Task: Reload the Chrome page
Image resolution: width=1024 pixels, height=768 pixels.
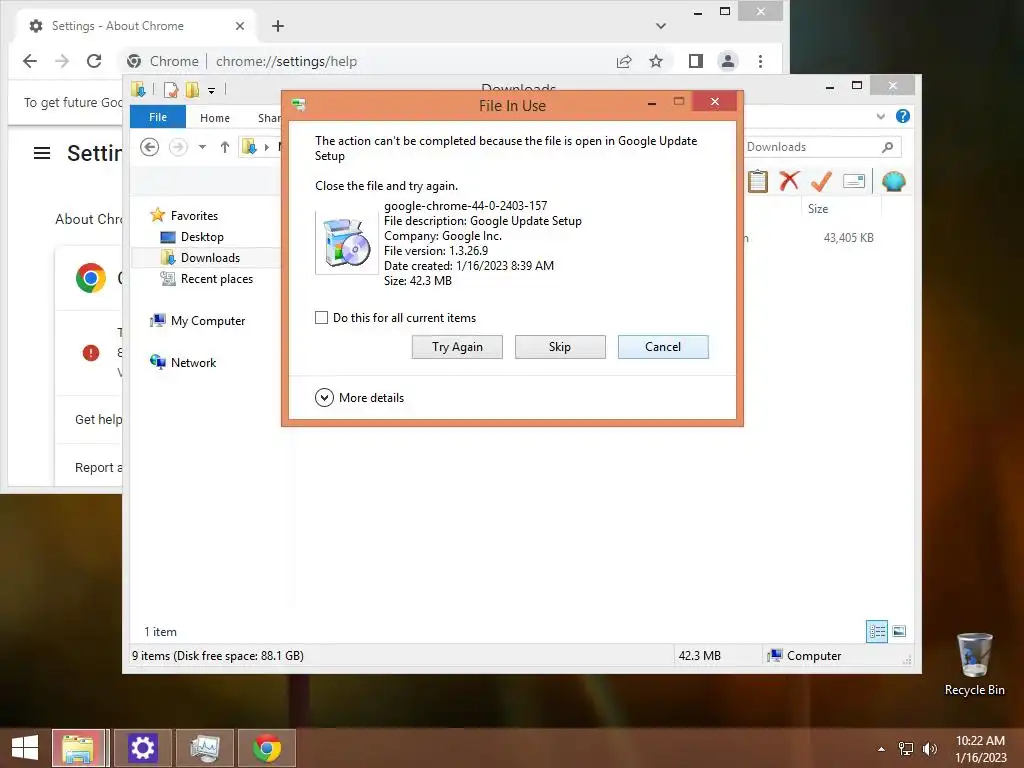Action: click(94, 61)
